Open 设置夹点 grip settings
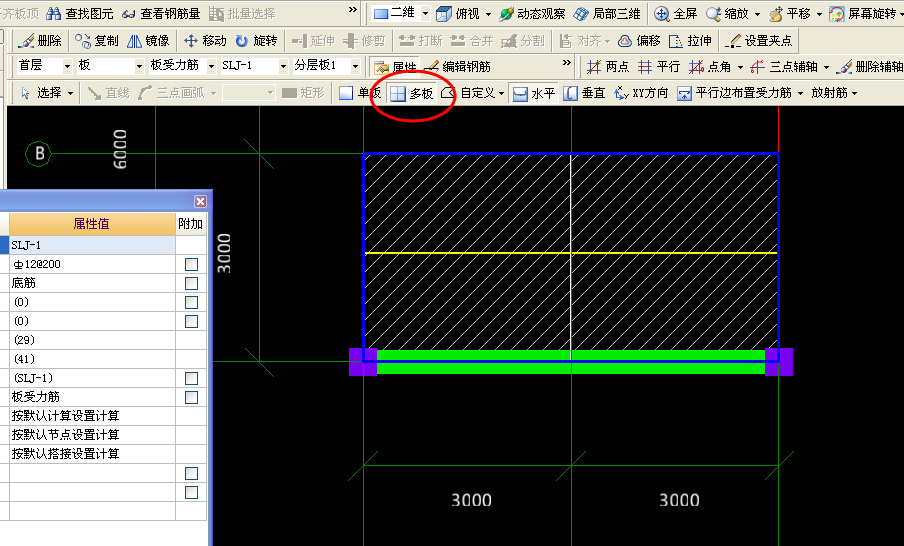Image resolution: width=904 pixels, height=546 pixels. 759,41
